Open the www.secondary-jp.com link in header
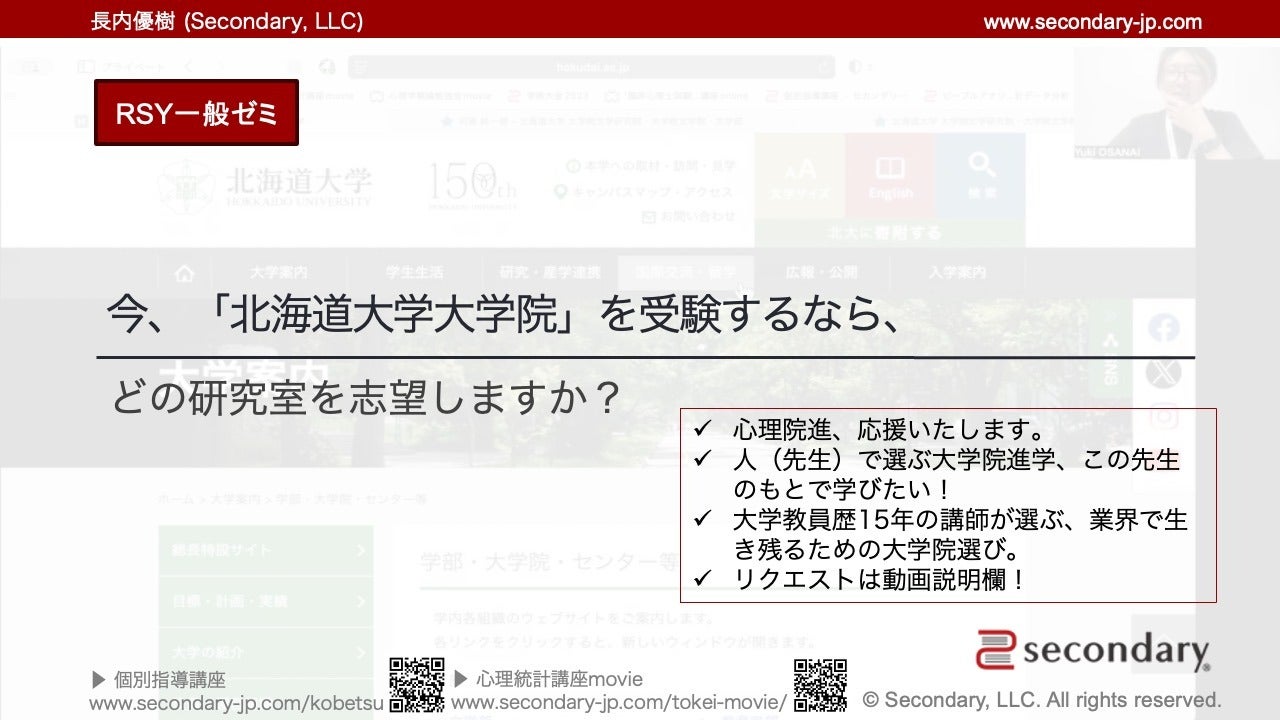This screenshot has height=720, width=1280. (x=1092, y=21)
